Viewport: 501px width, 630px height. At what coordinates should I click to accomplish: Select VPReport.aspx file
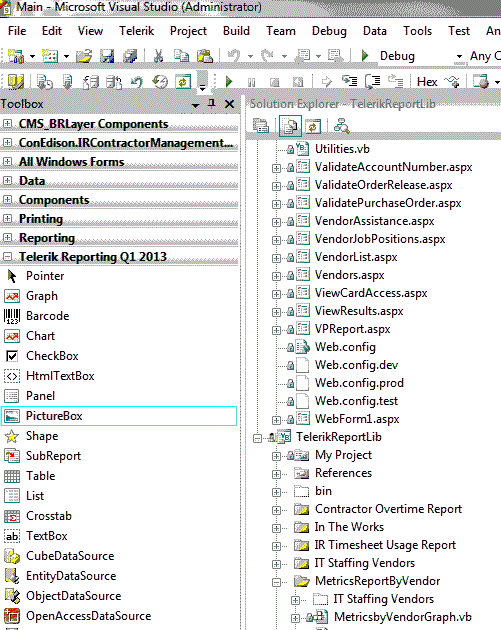(352, 329)
